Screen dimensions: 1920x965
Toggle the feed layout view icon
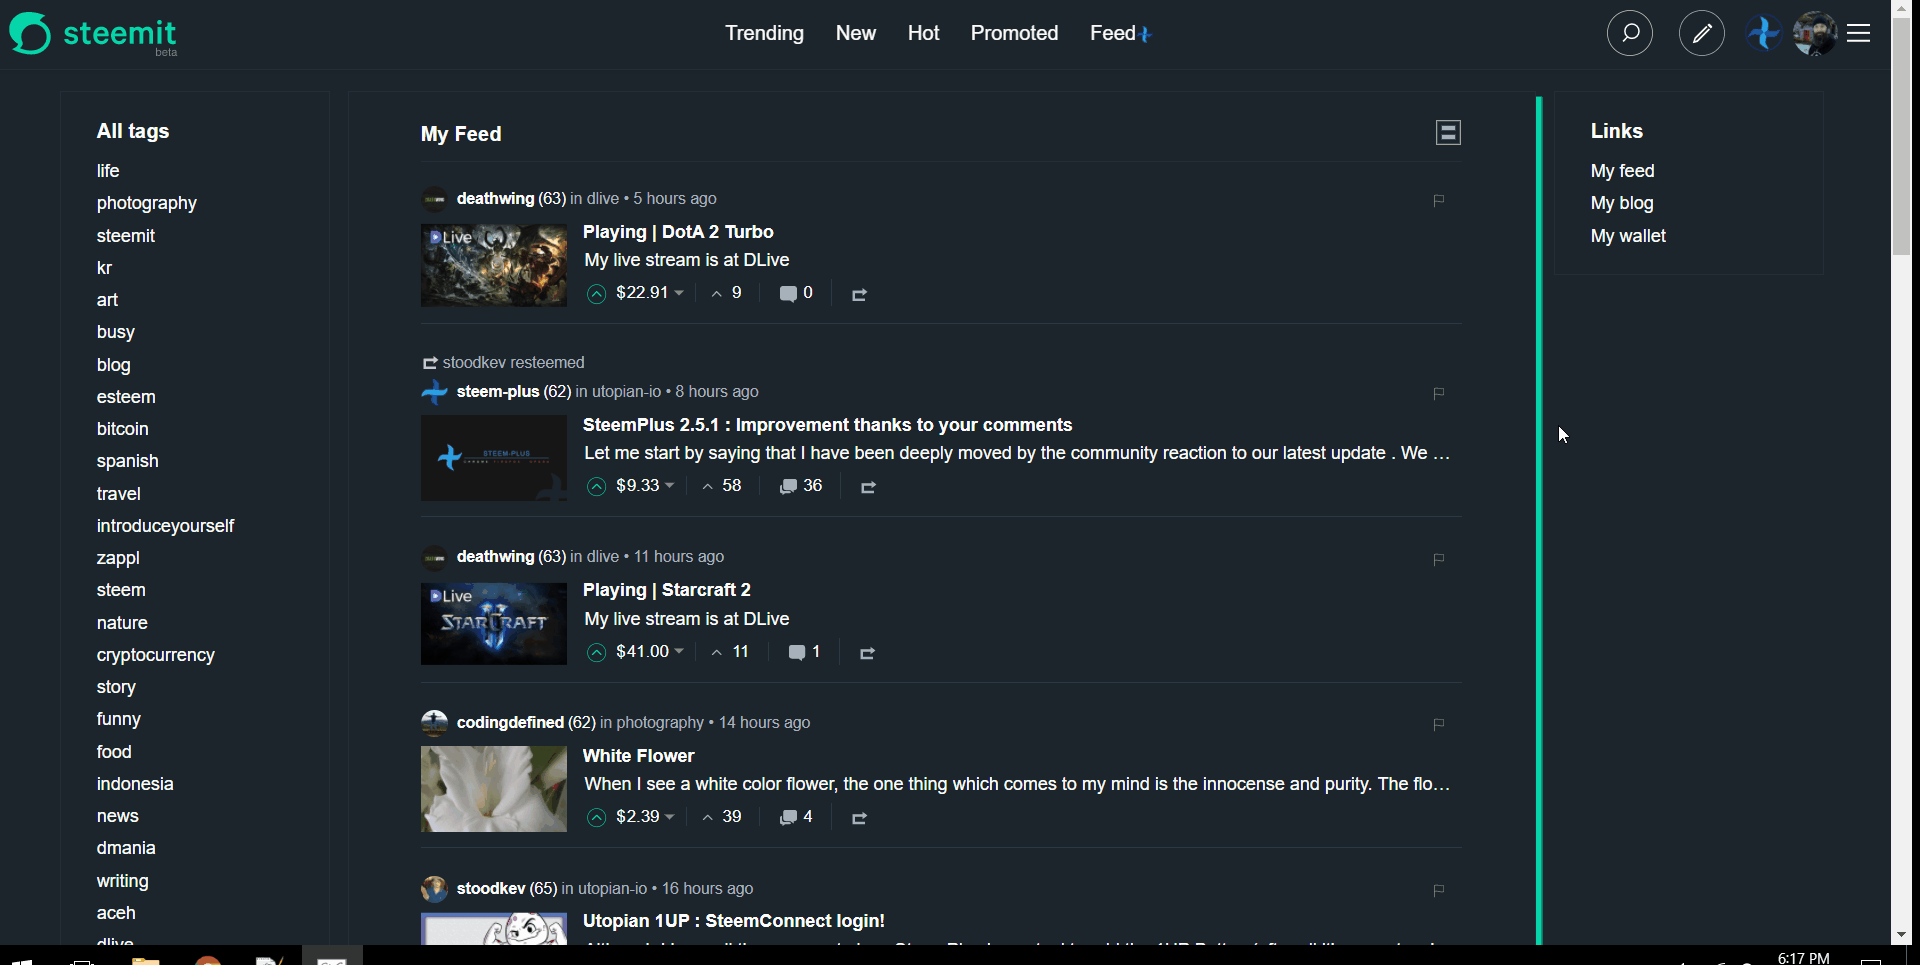[1448, 132]
